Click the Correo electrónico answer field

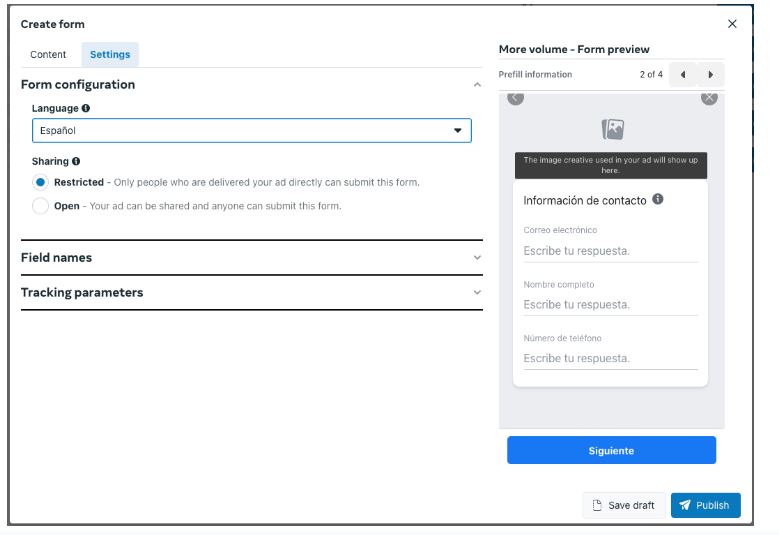coord(611,251)
